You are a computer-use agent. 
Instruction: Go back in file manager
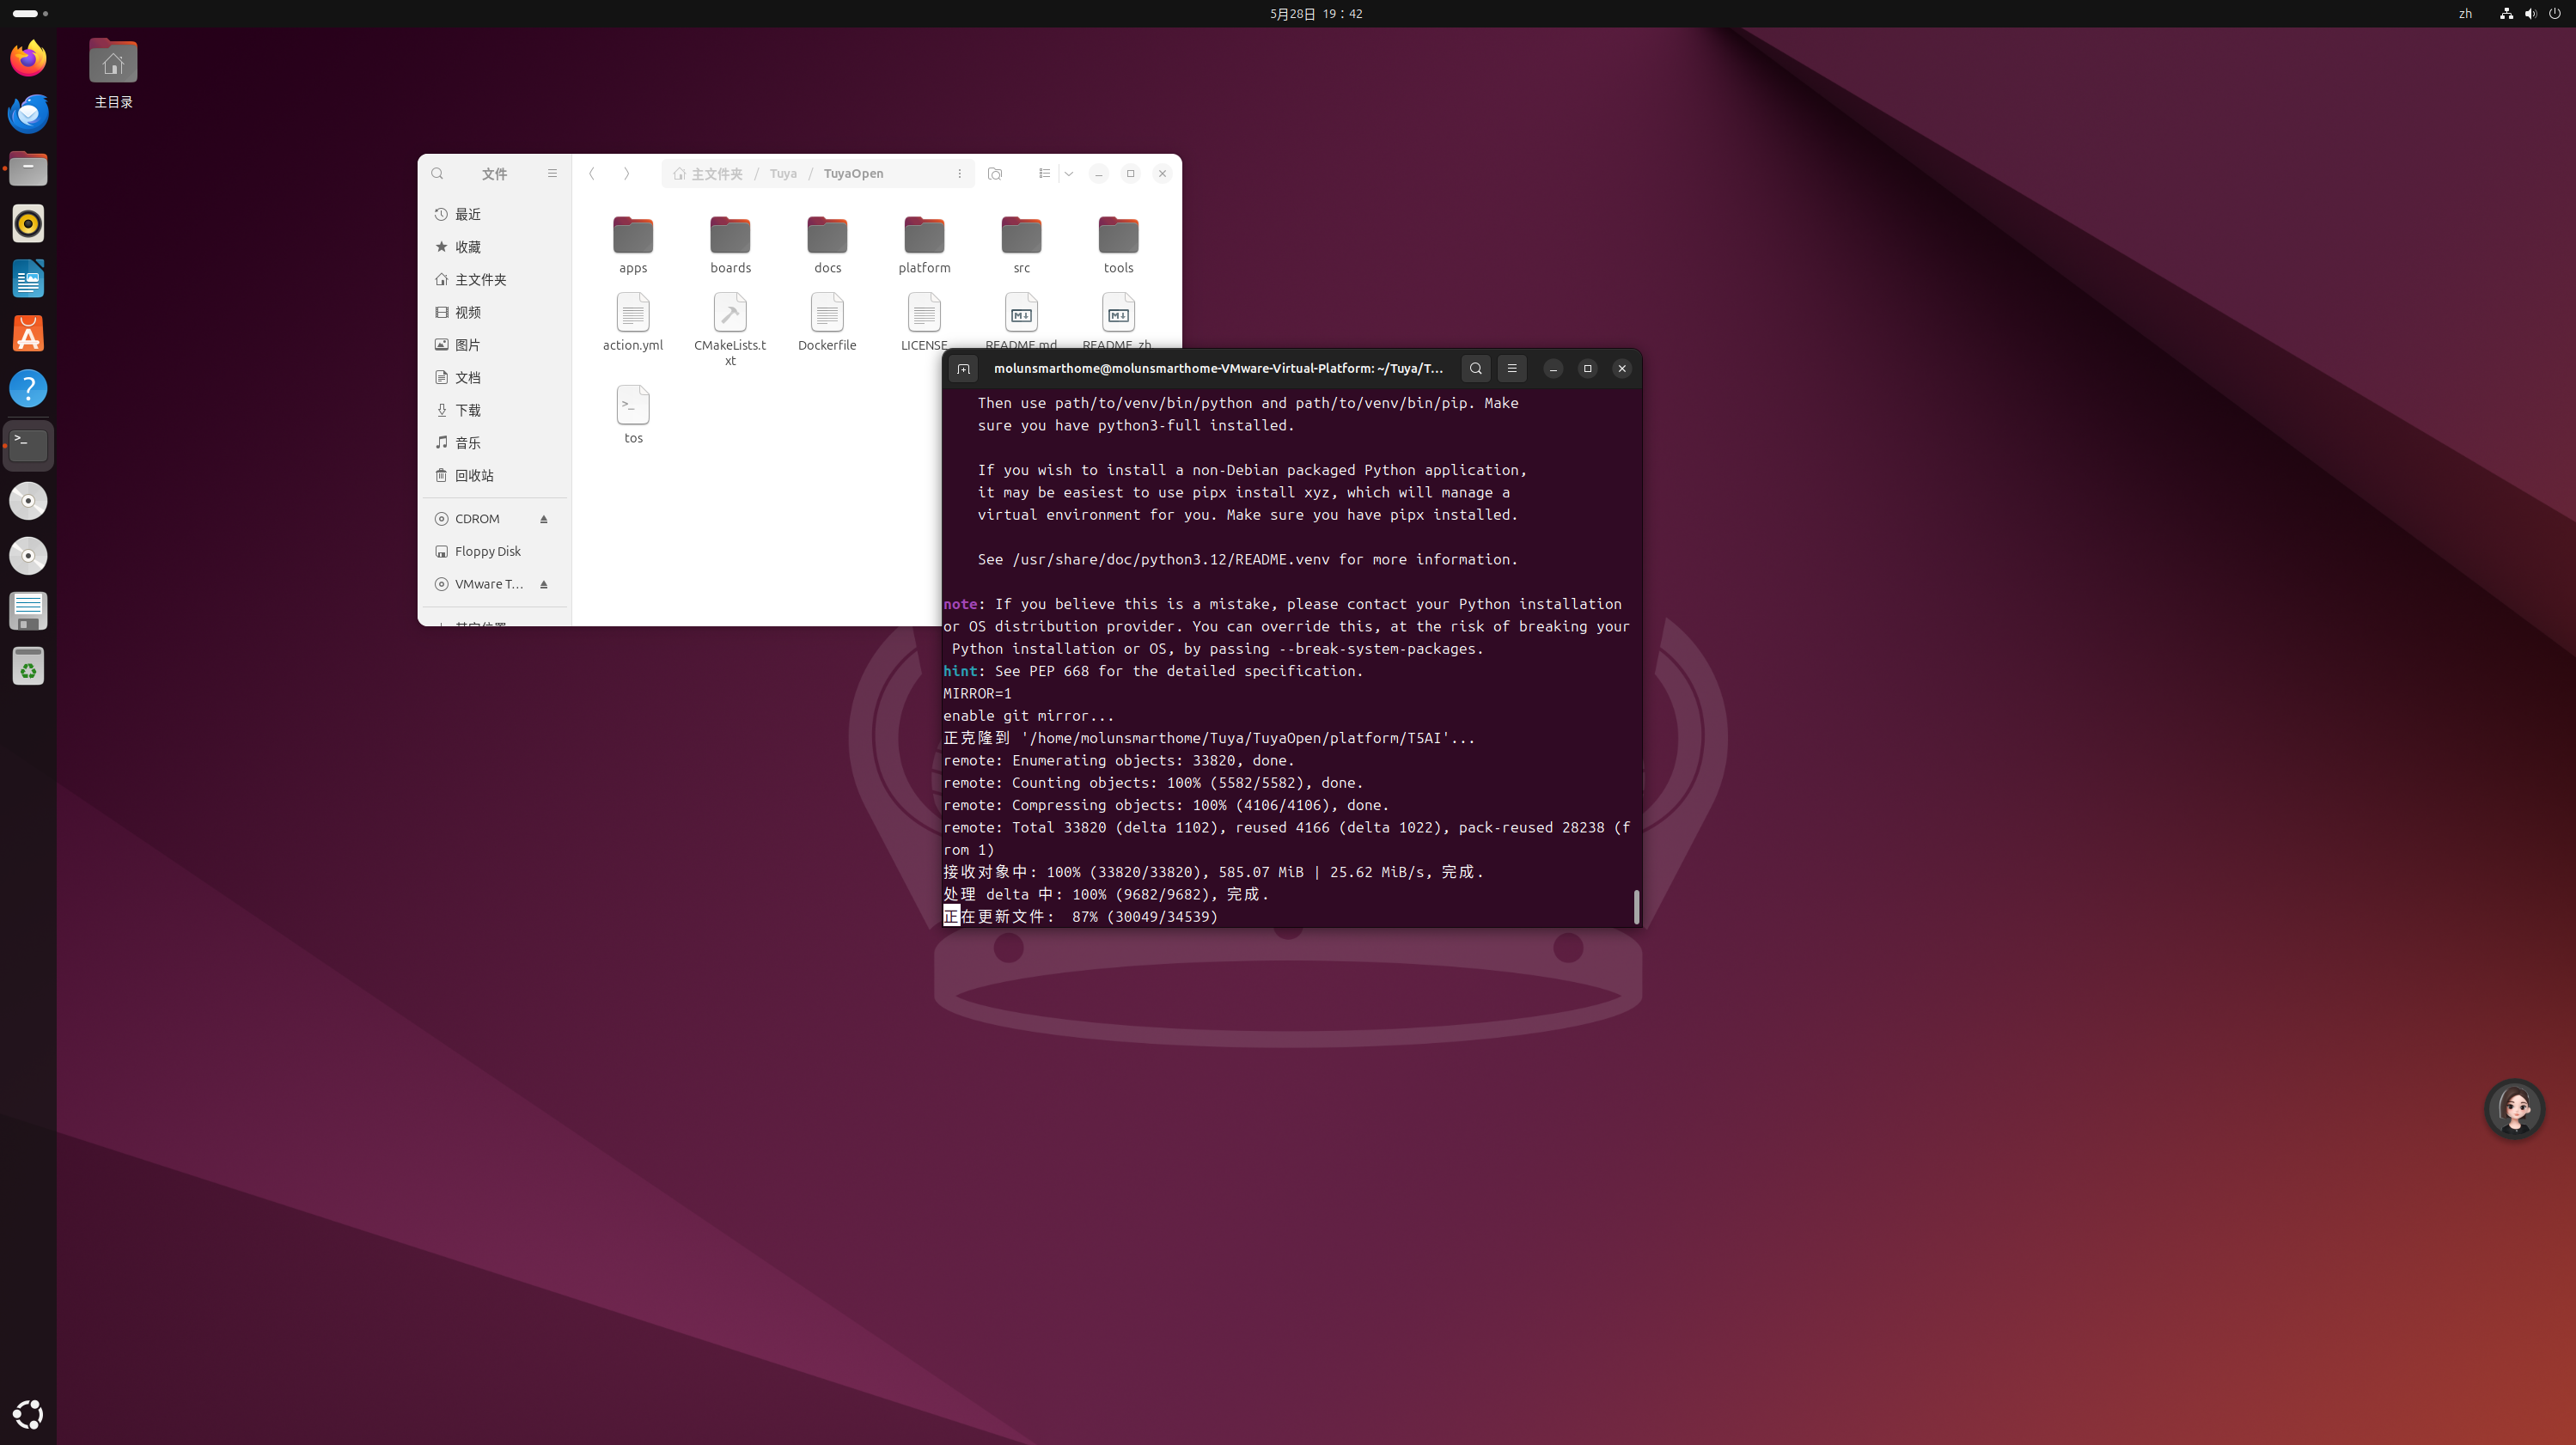(592, 174)
